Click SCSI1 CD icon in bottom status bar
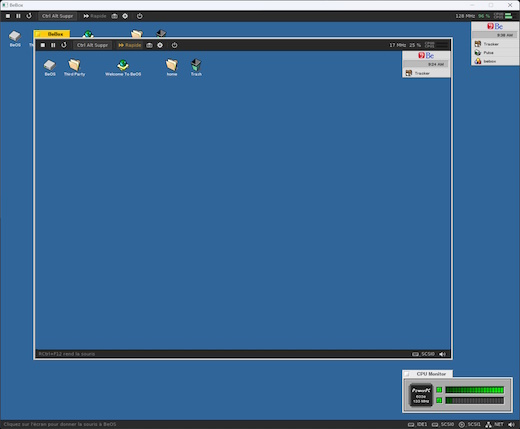This screenshot has width=520, height=429. [462, 424]
